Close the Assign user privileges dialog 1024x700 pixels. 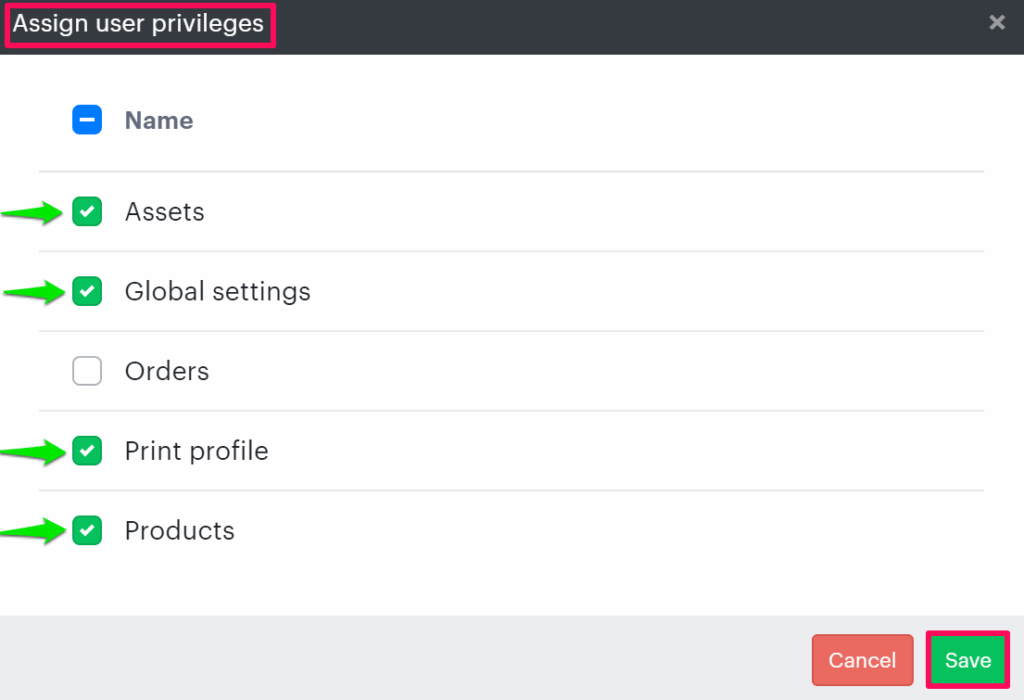pyautogui.click(x=996, y=22)
